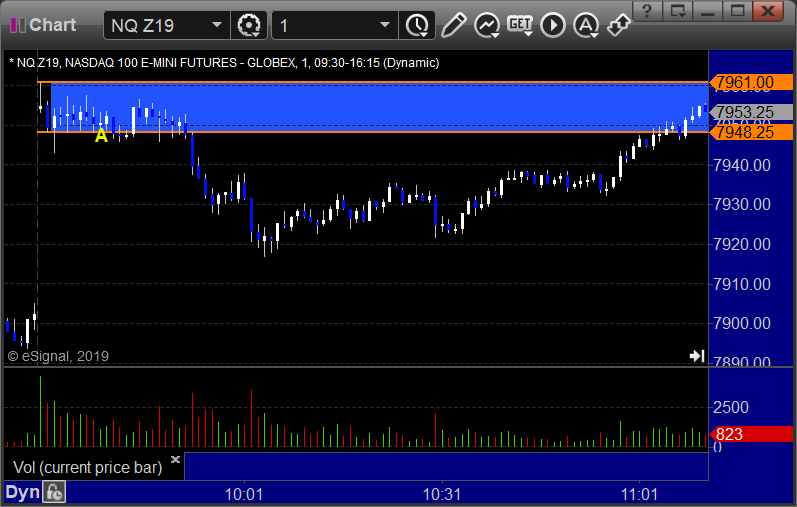This screenshot has height=507, width=797.
Task: Click the 11:01 time axis label
Action: coord(639,494)
